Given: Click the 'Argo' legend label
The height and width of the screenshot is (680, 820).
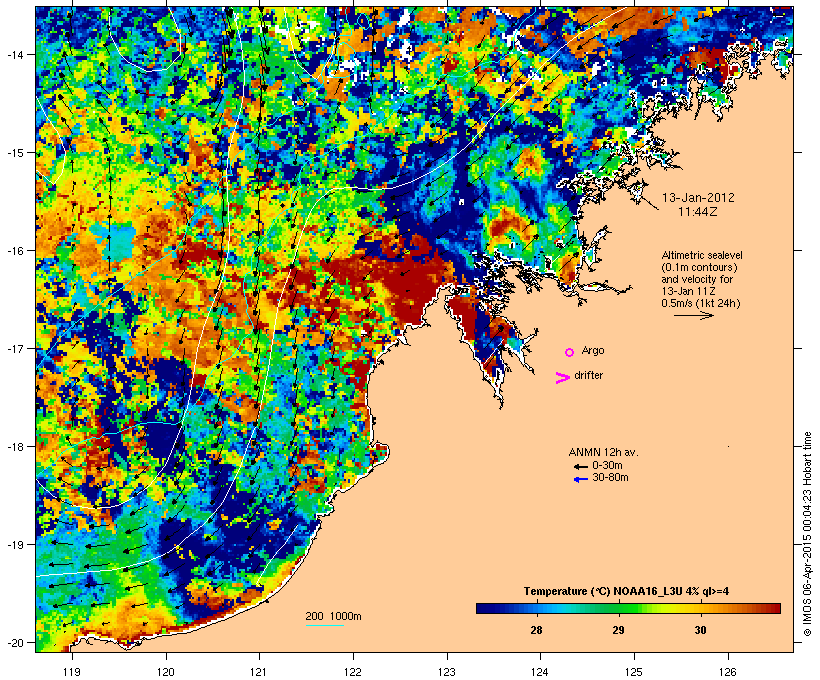Looking at the screenshot, I should pos(593,350).
